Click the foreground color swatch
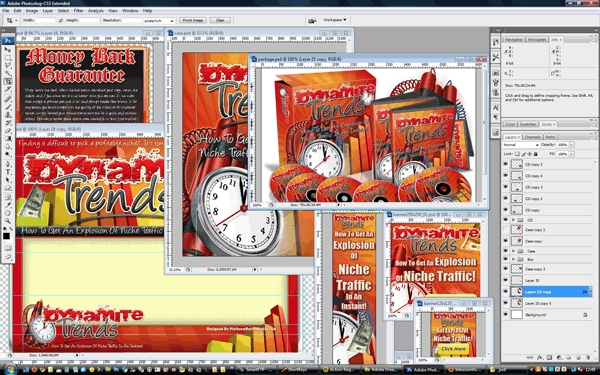This screenshot has width=600, height=375. [x=7, y=236]
